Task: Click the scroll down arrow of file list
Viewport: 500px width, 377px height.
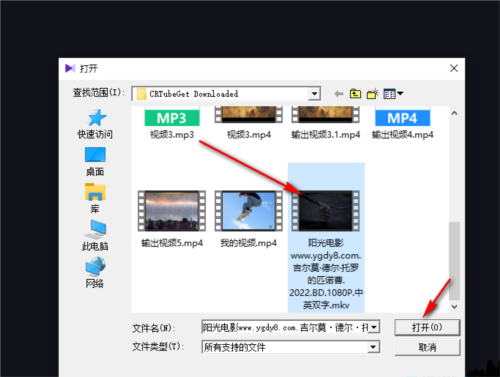Action: (x=454, y=306)
